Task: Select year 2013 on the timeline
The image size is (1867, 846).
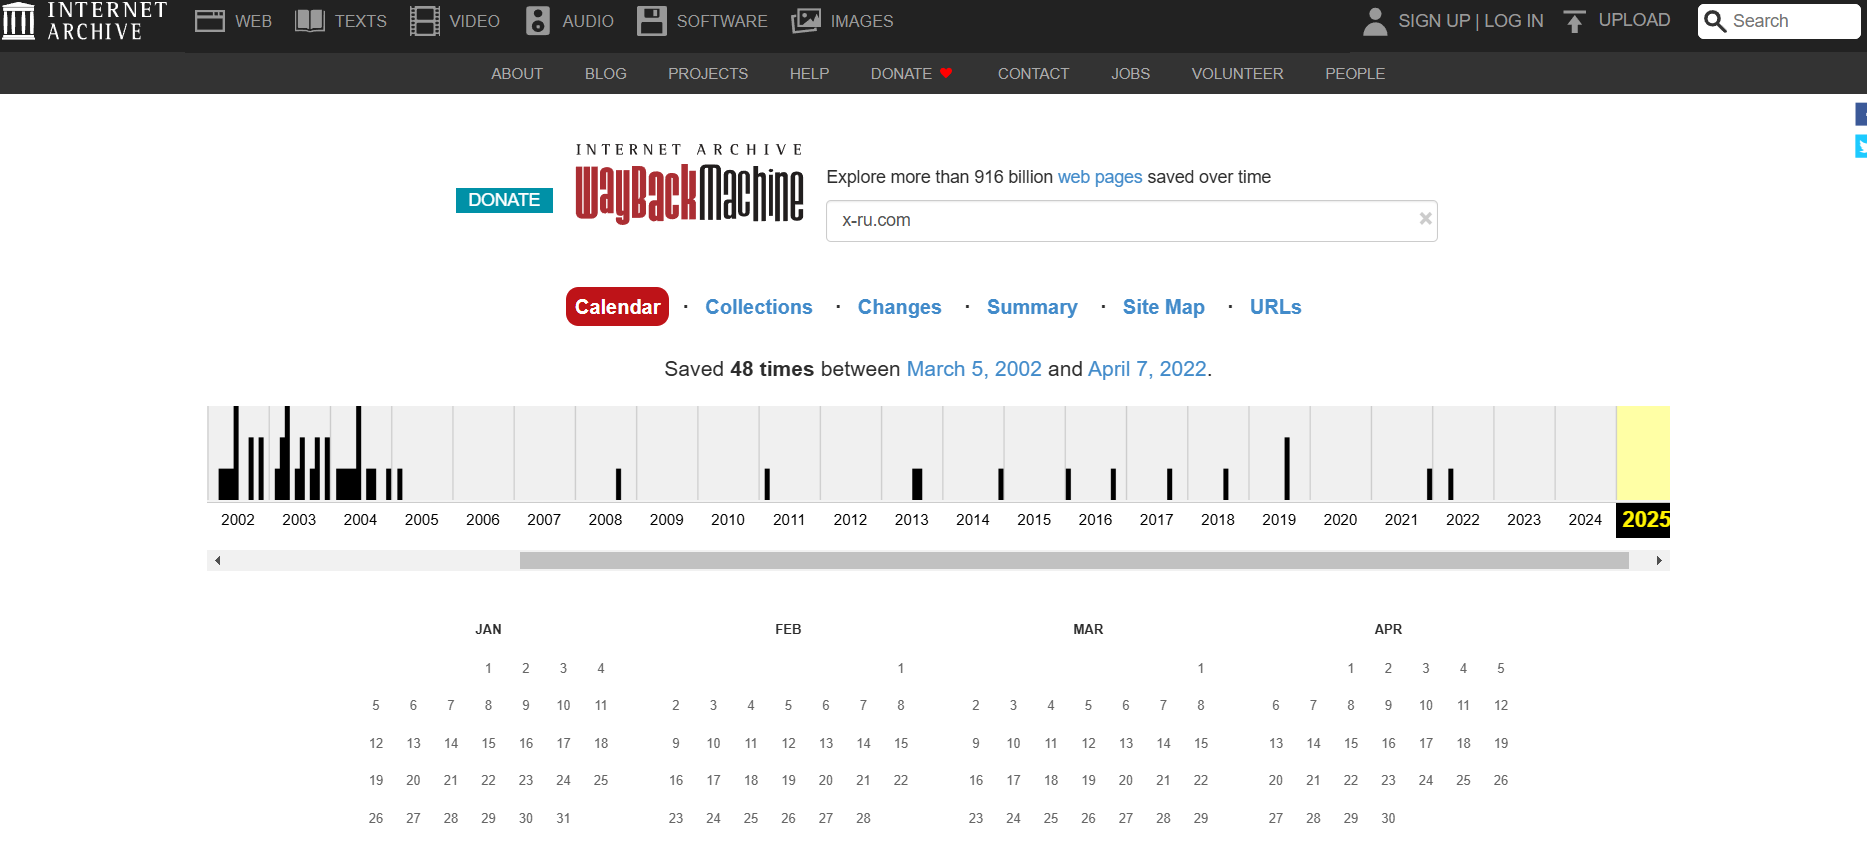Action: tap(911, 520)
